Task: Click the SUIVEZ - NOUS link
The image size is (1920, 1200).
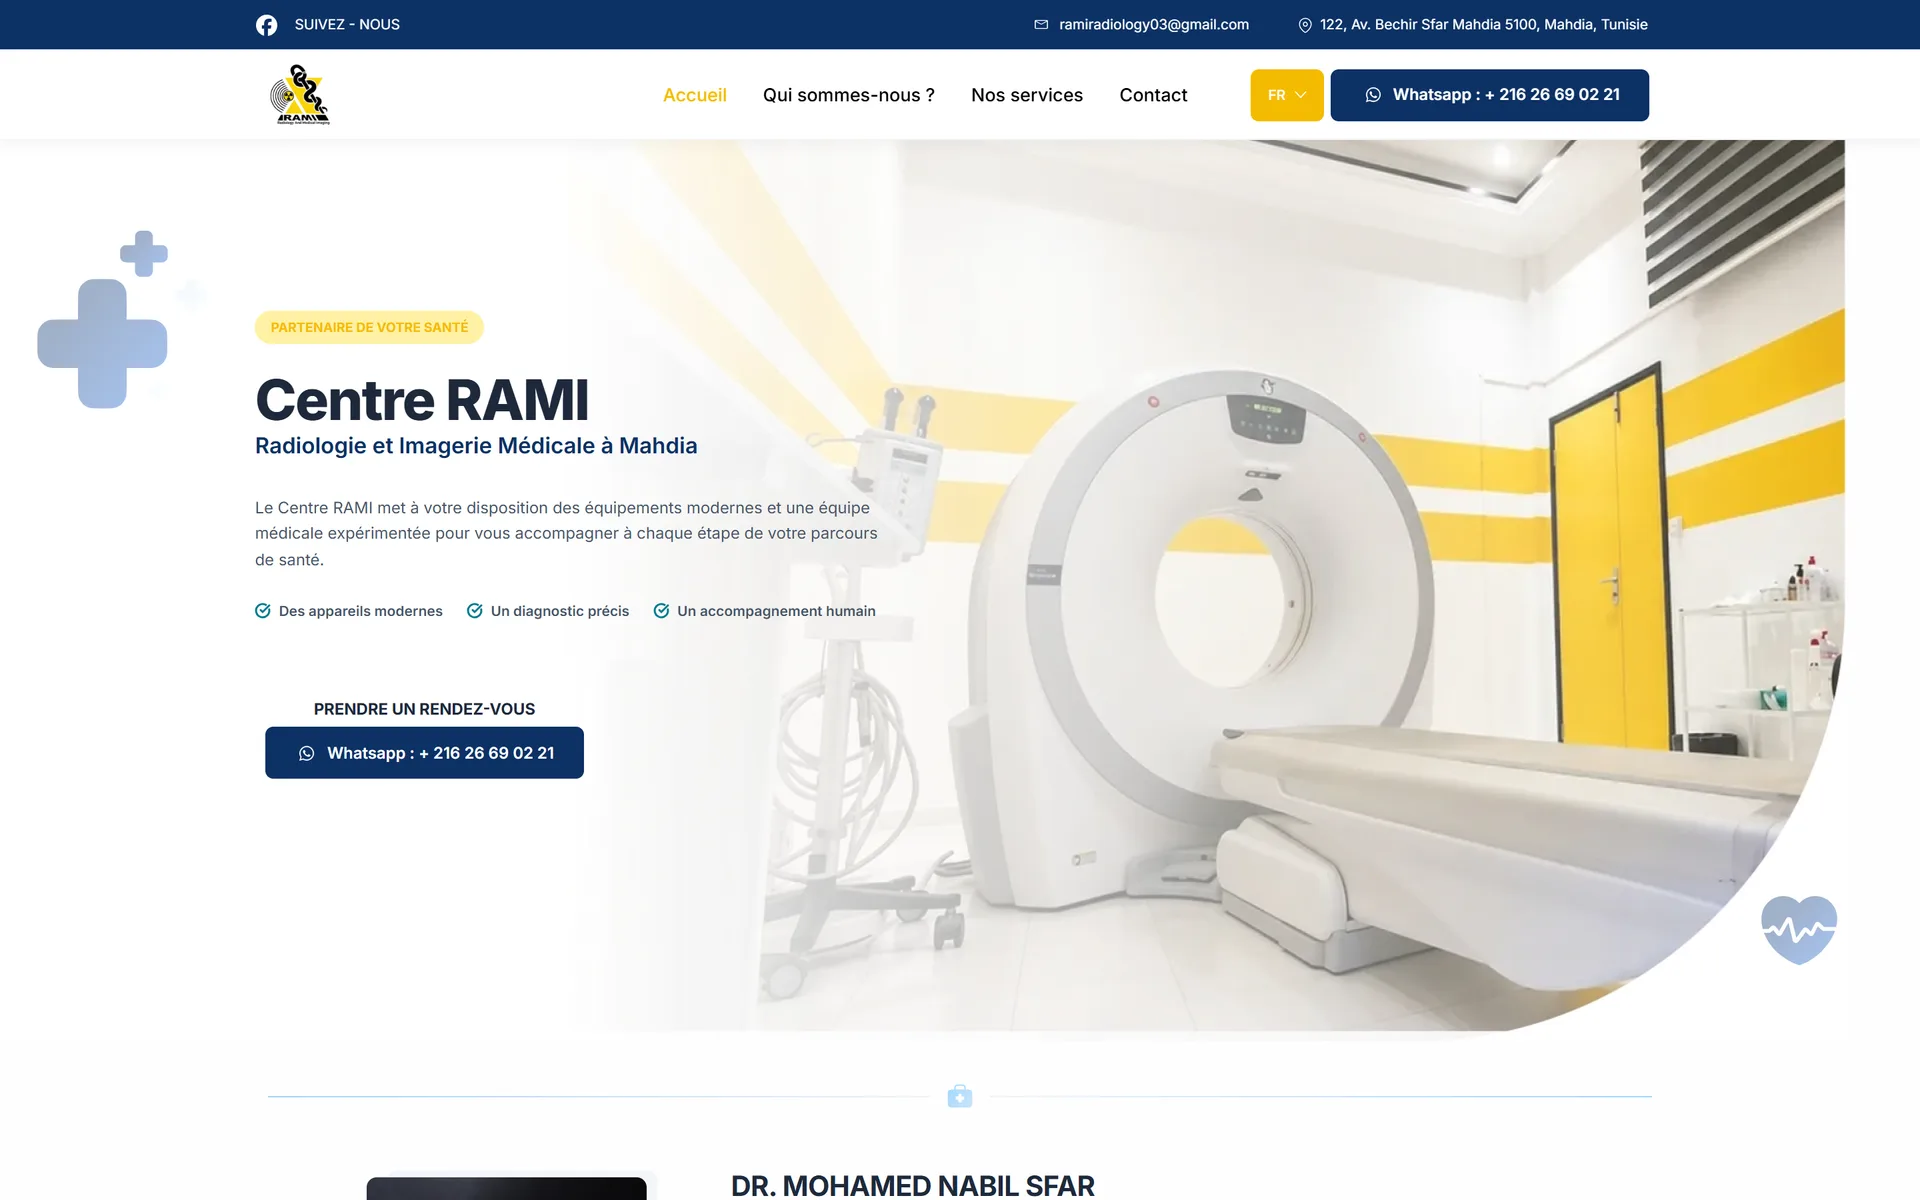Action: 347,25
